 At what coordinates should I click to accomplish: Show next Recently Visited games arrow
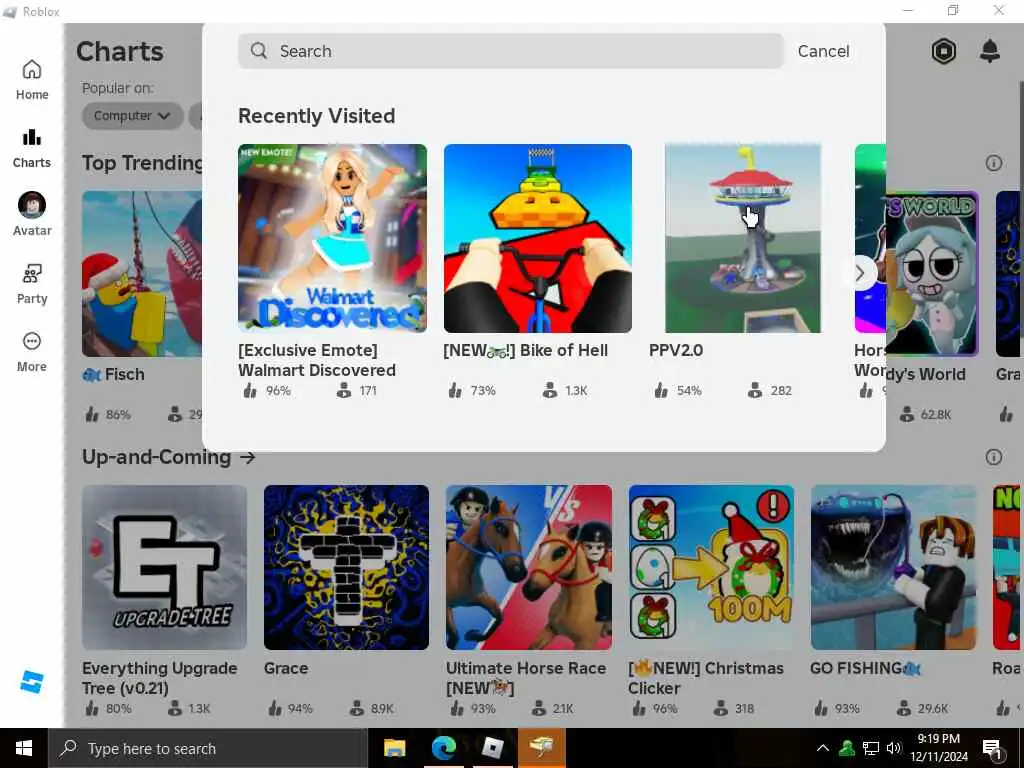(861, 274)
